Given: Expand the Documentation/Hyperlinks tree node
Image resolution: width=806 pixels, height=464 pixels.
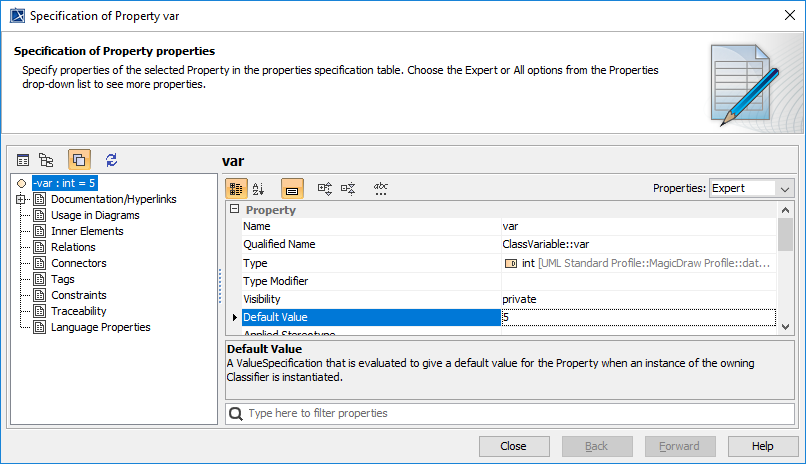Looking at the screenshot, I should [22, 199].
